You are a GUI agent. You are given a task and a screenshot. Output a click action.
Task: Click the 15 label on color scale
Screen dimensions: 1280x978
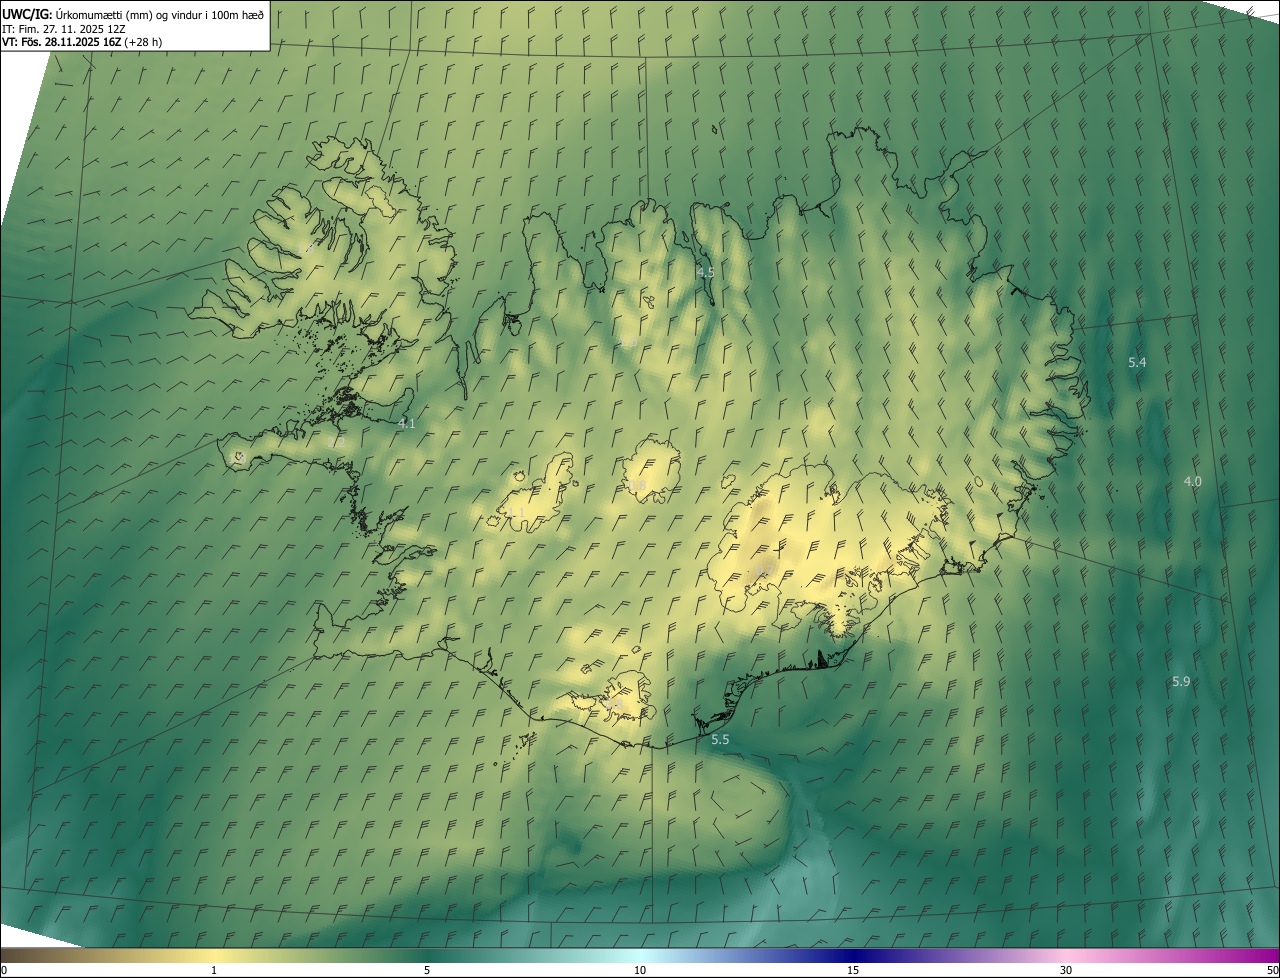tap(853, 970)
